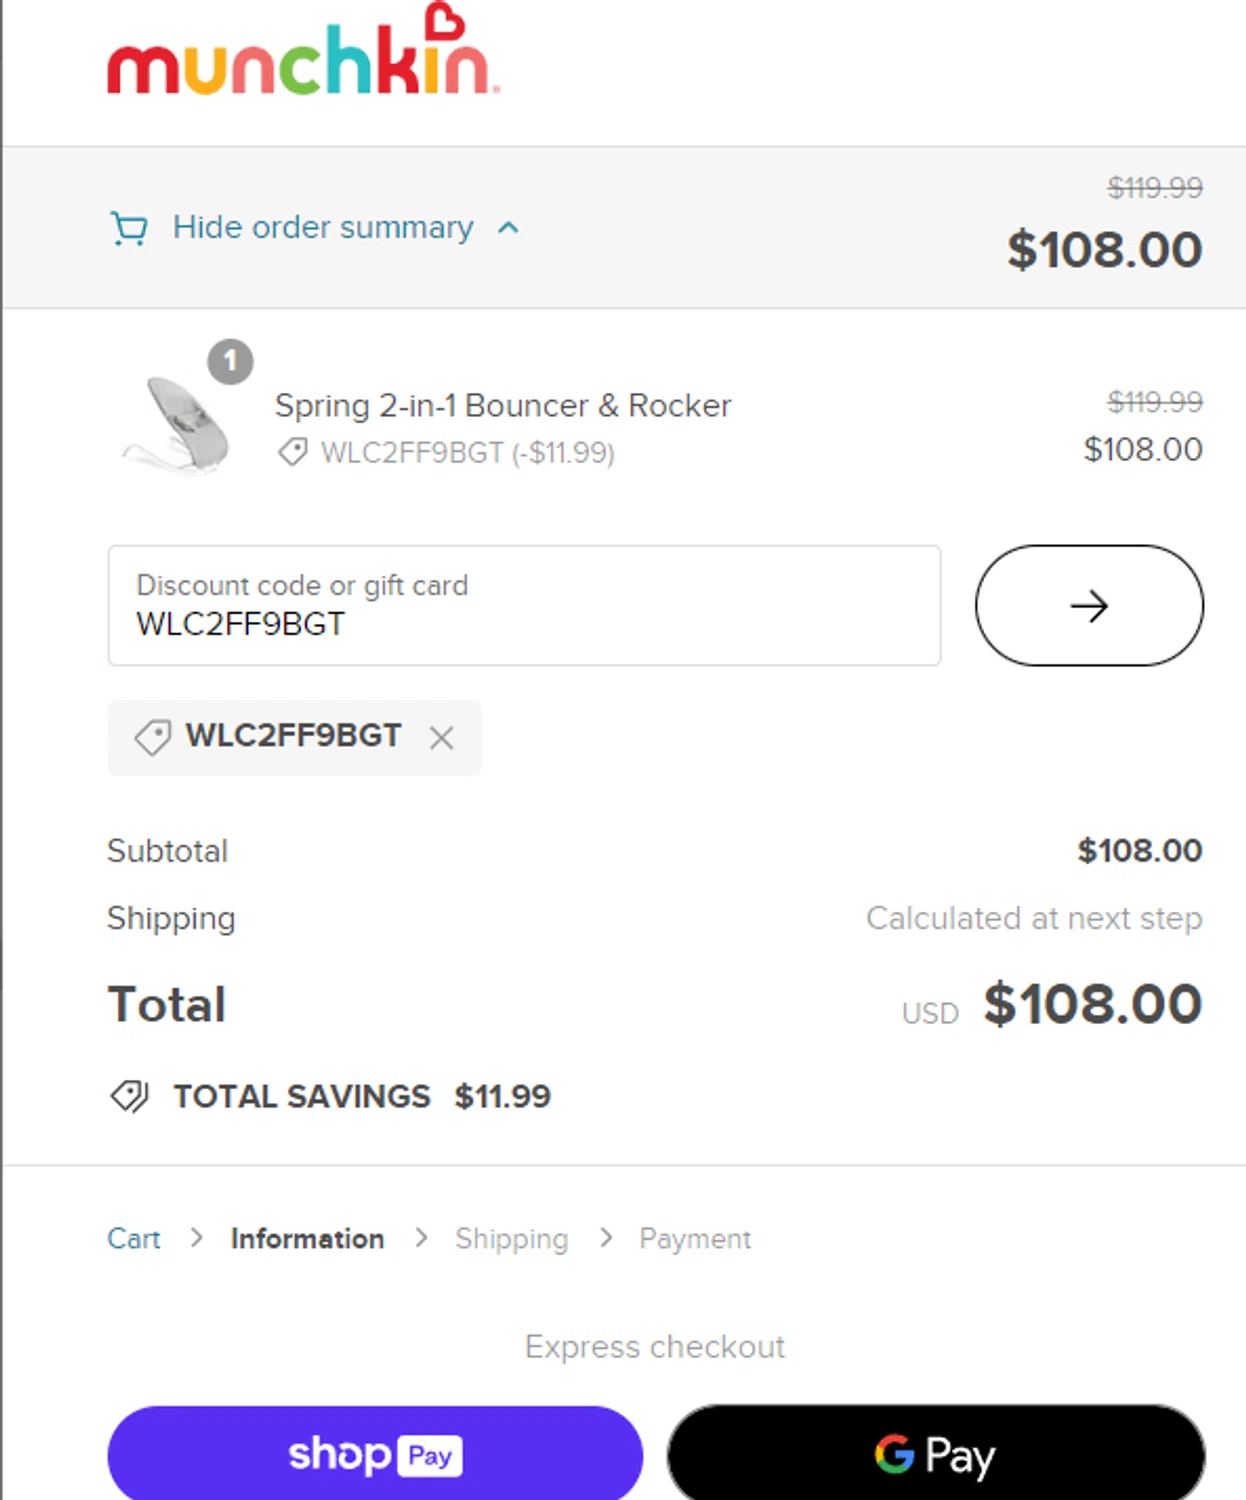Go back to Cart breadcrumb
Viewport: 1246px width, 1500px height.
[x=133, y=1239]
